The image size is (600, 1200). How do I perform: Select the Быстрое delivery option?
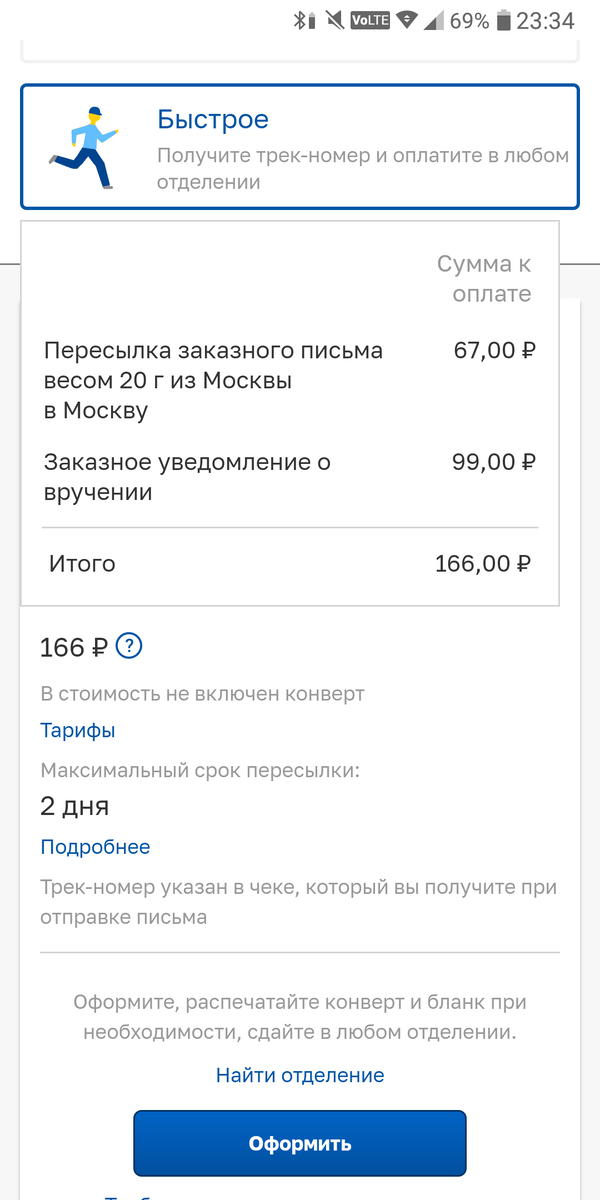pos(300,146)
